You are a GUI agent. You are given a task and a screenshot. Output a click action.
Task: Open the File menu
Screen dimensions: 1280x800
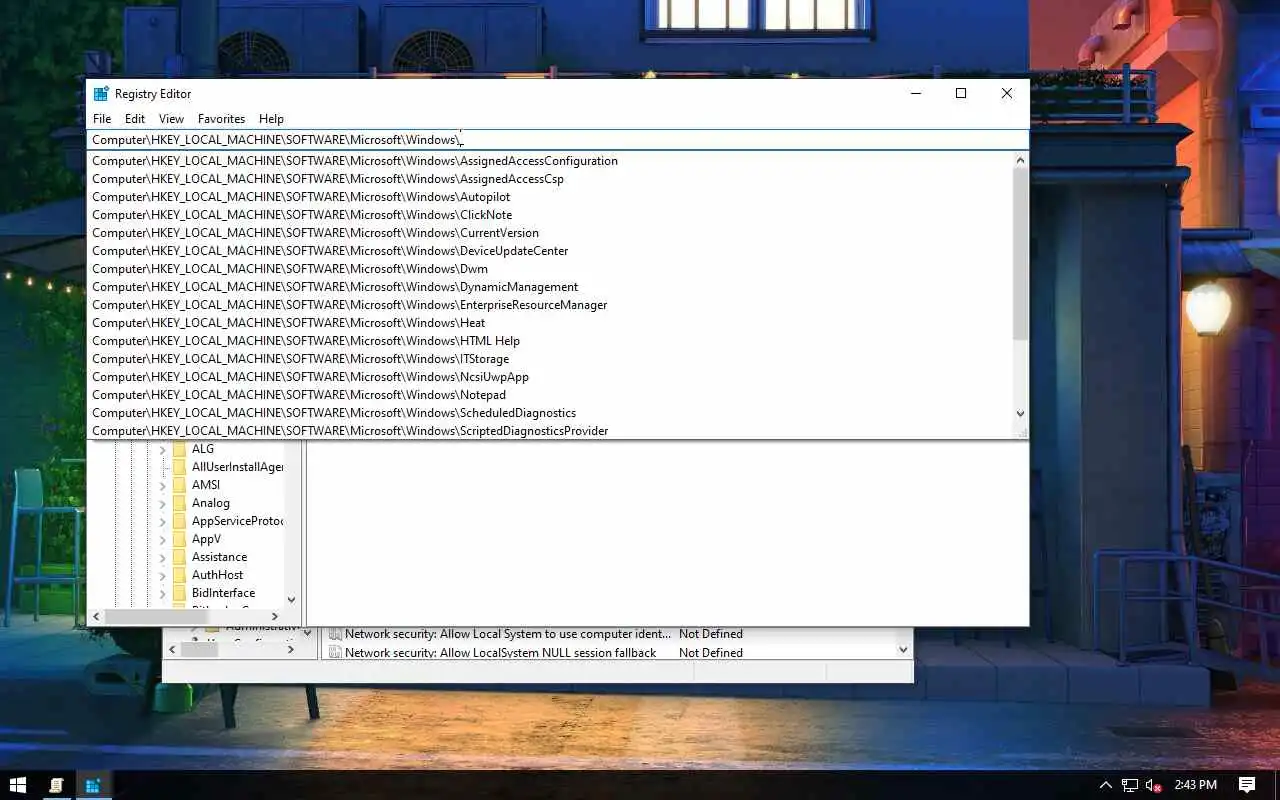coord(102,118)
